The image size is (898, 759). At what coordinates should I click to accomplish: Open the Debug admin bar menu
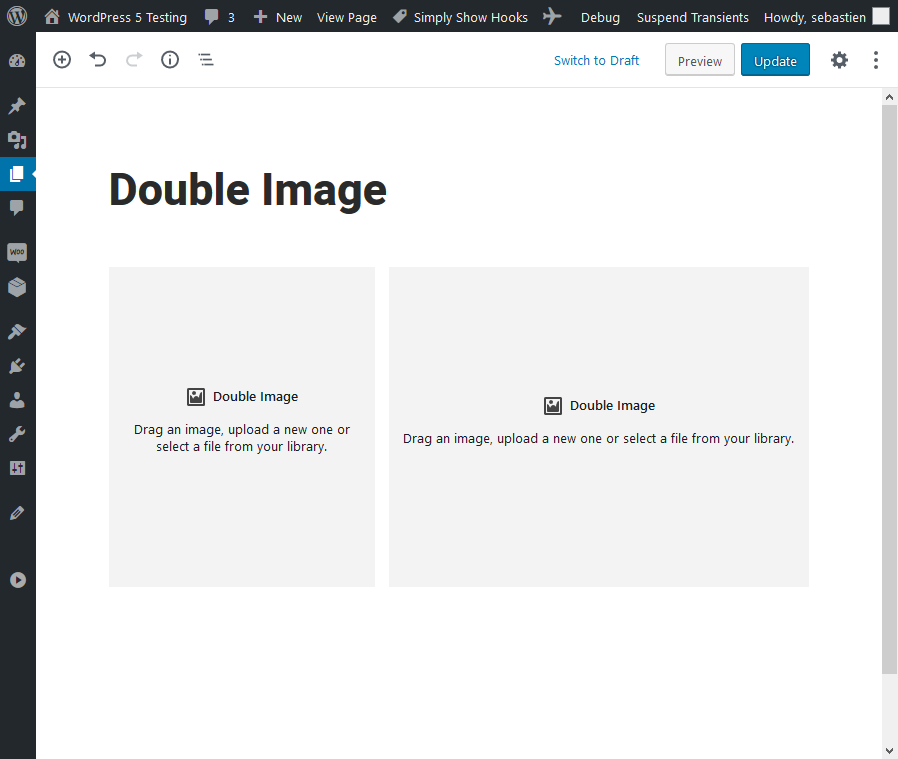click(x=600, y=17)
